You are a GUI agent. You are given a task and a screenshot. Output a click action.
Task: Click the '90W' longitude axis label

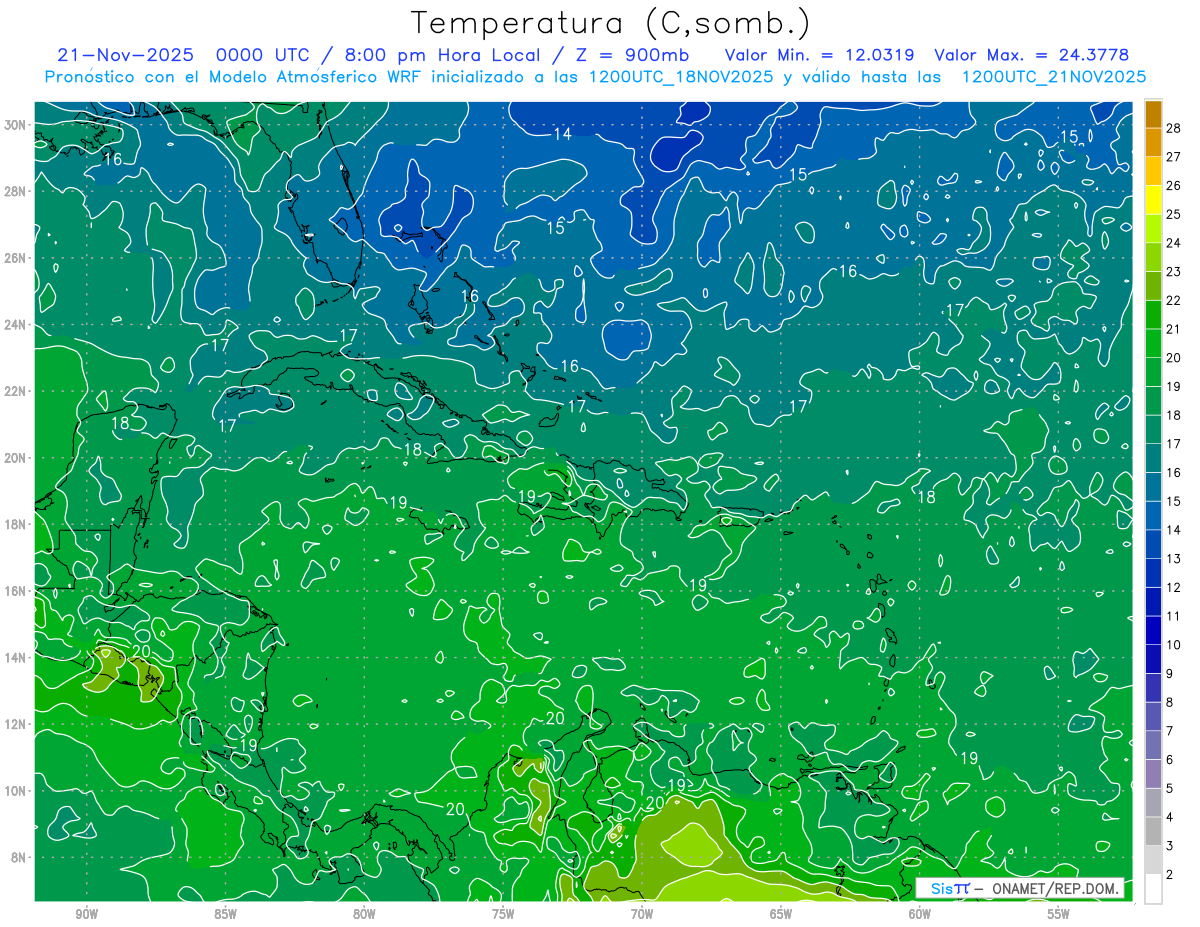(x=86, y=914)
